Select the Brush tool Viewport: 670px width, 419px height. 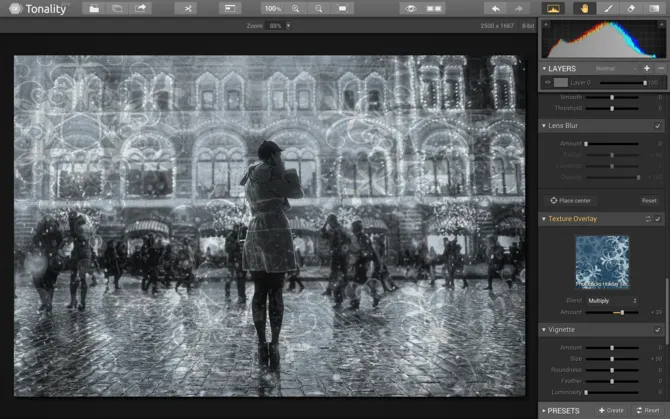coord(607,8)
